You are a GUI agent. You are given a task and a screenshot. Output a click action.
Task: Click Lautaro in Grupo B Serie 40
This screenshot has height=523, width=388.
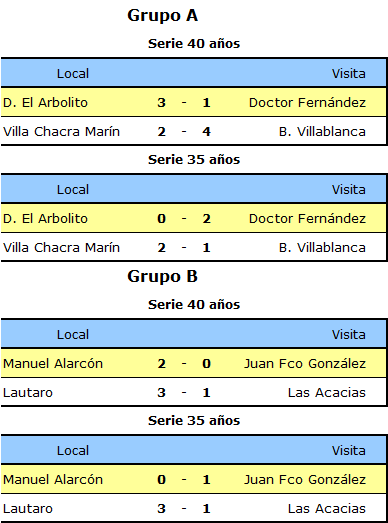[x=28, y=393]
